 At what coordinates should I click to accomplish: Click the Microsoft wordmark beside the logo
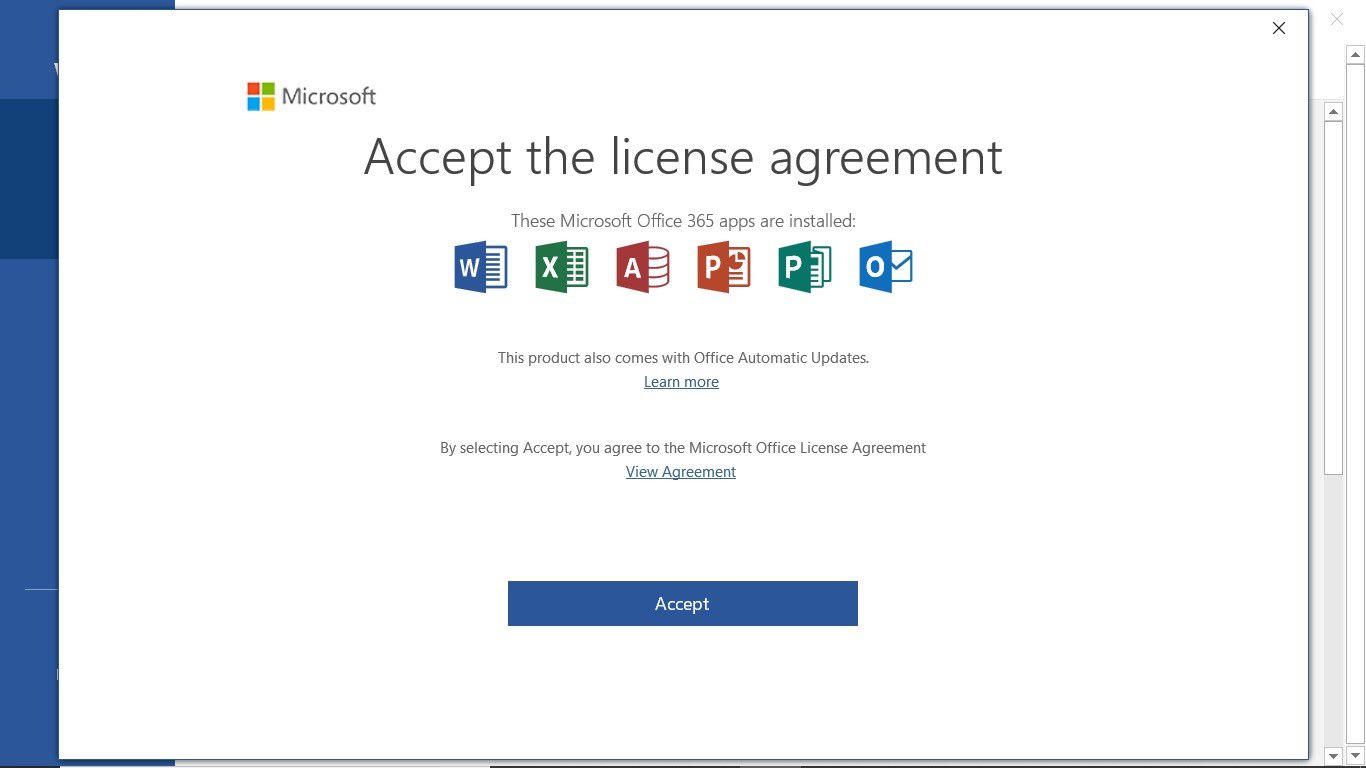pos(330,96)
